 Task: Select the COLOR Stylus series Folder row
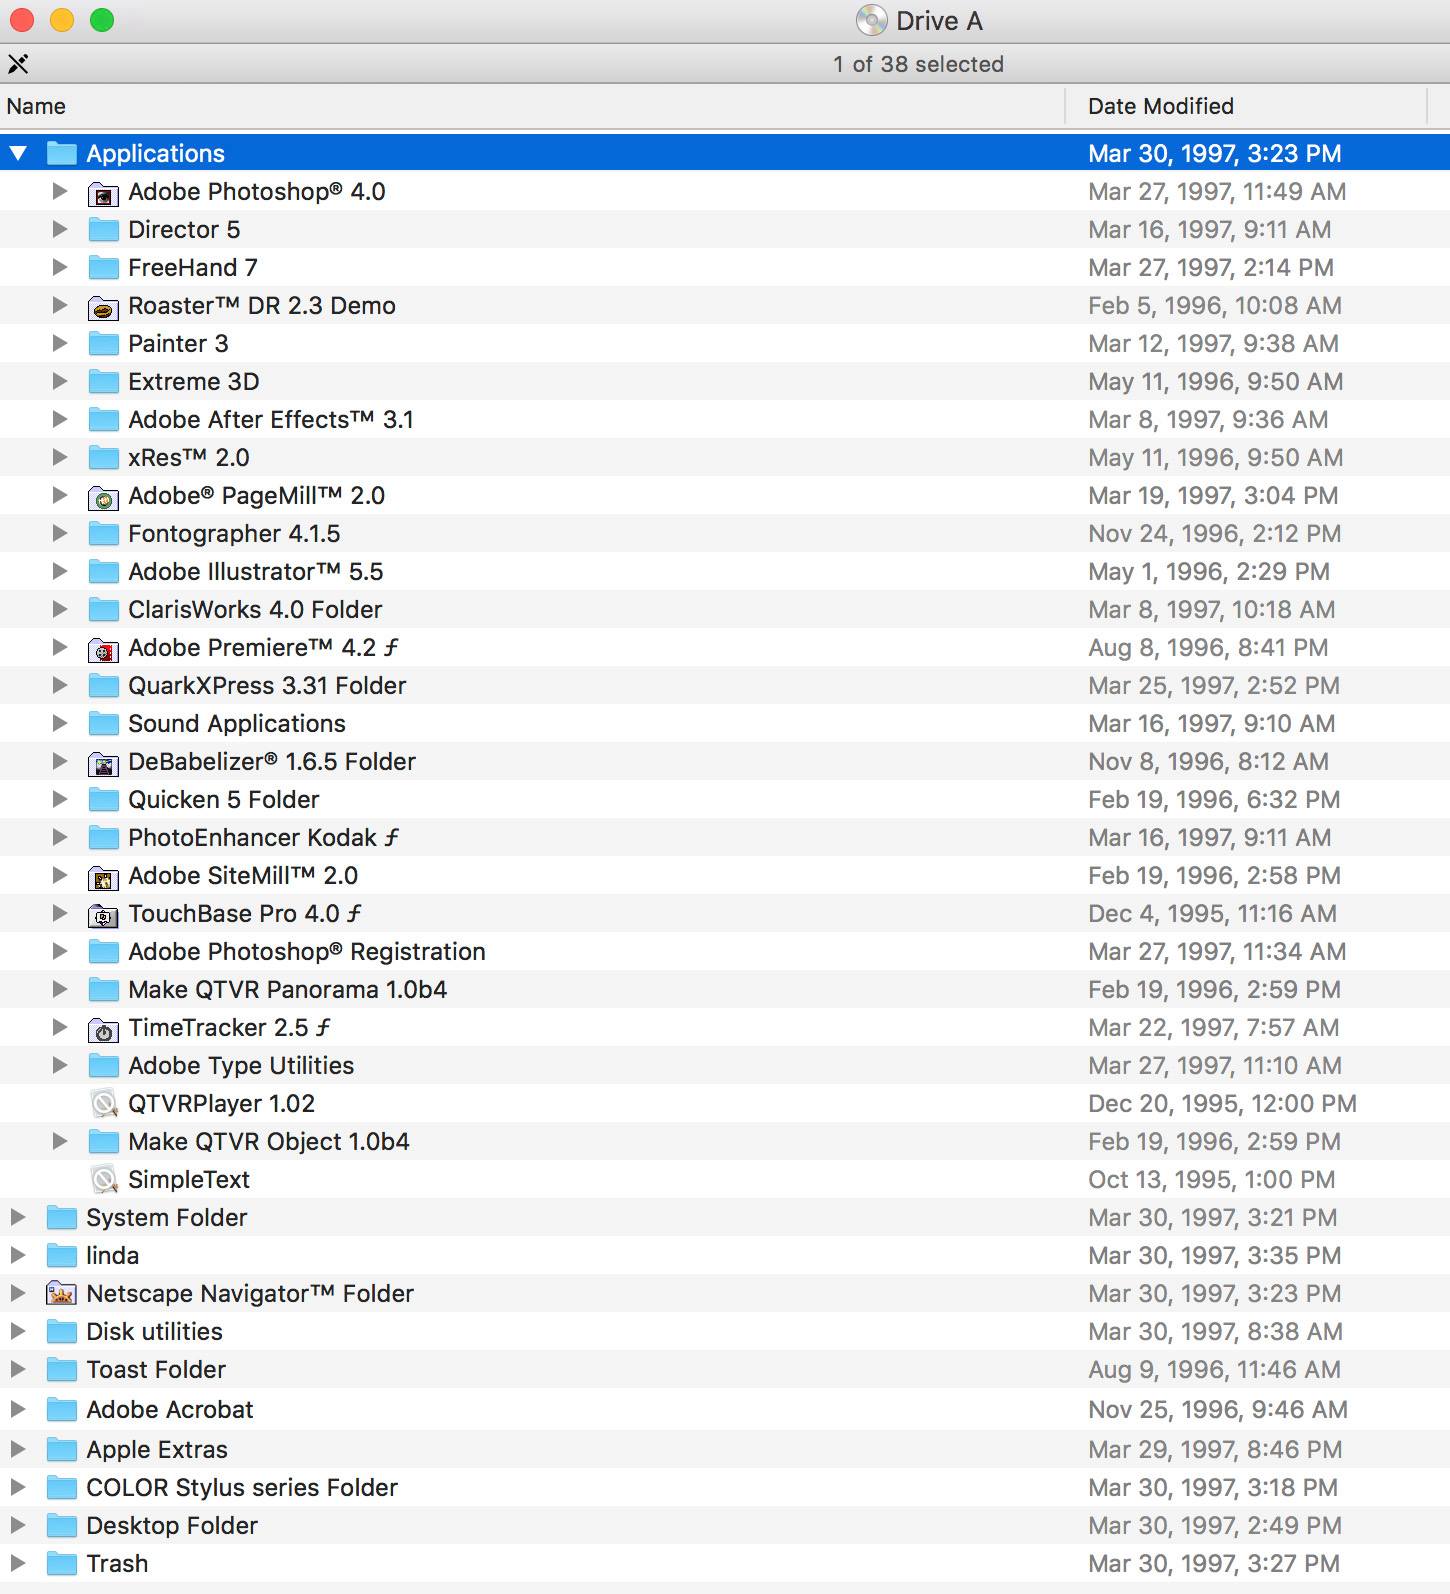725,1488
